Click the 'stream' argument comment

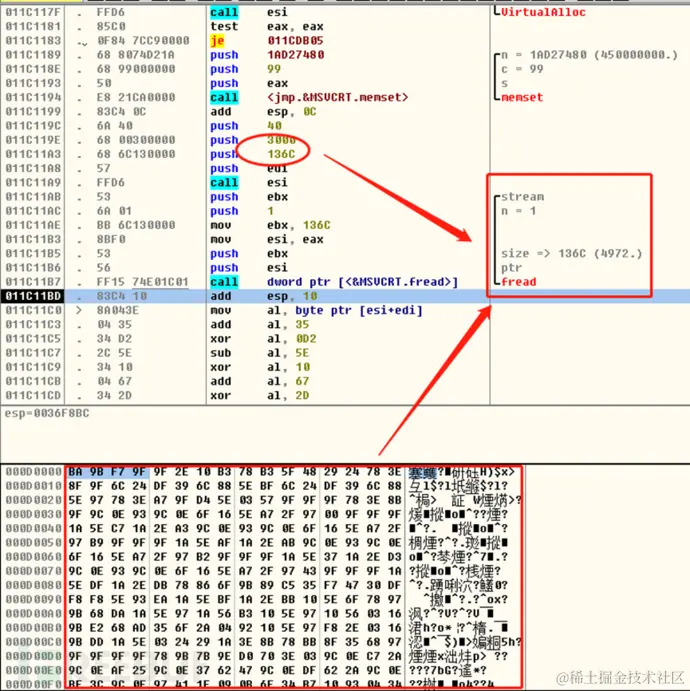(522, 197)
